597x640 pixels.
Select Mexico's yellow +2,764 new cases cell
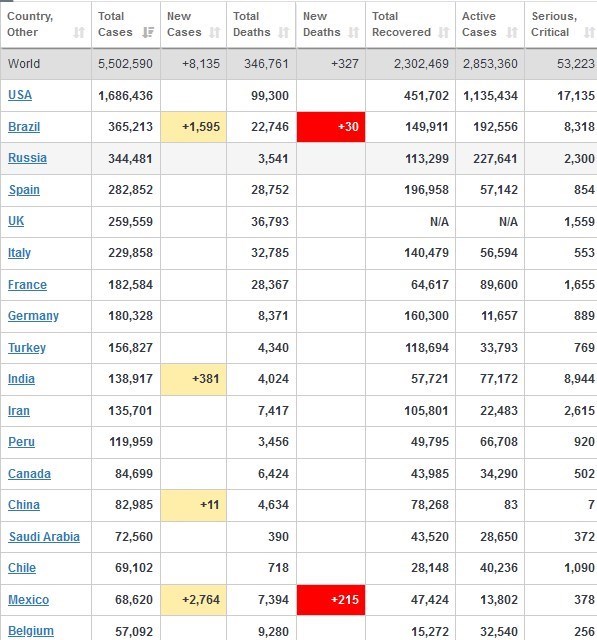pos(193,600)
